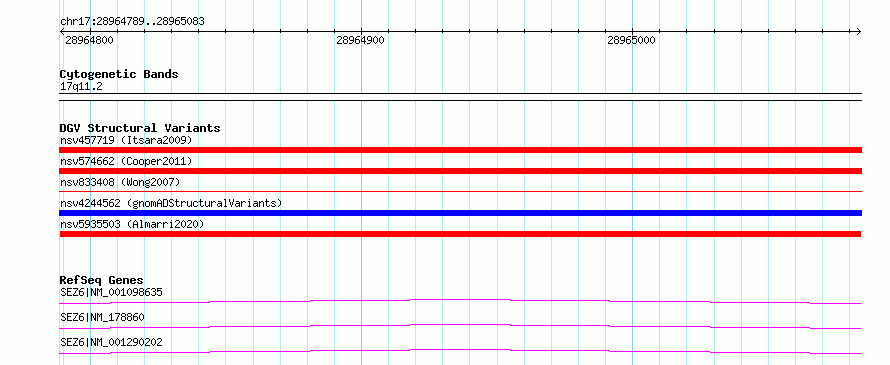Click the chr17:28964789..28965083 region label
Viewport: 890px width, 365px height.
132,22
